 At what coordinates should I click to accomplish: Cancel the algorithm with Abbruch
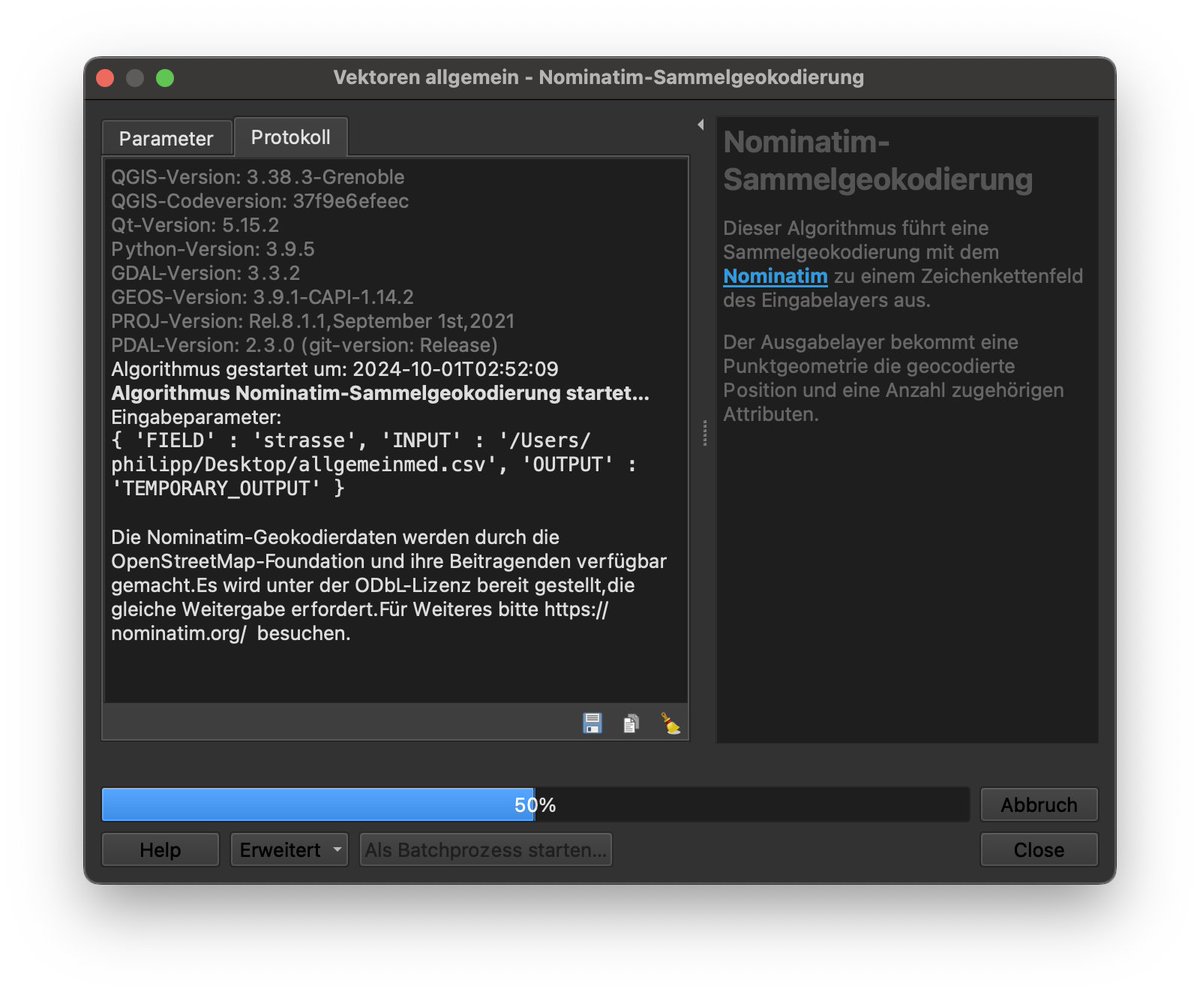[x=1039, y=805]
